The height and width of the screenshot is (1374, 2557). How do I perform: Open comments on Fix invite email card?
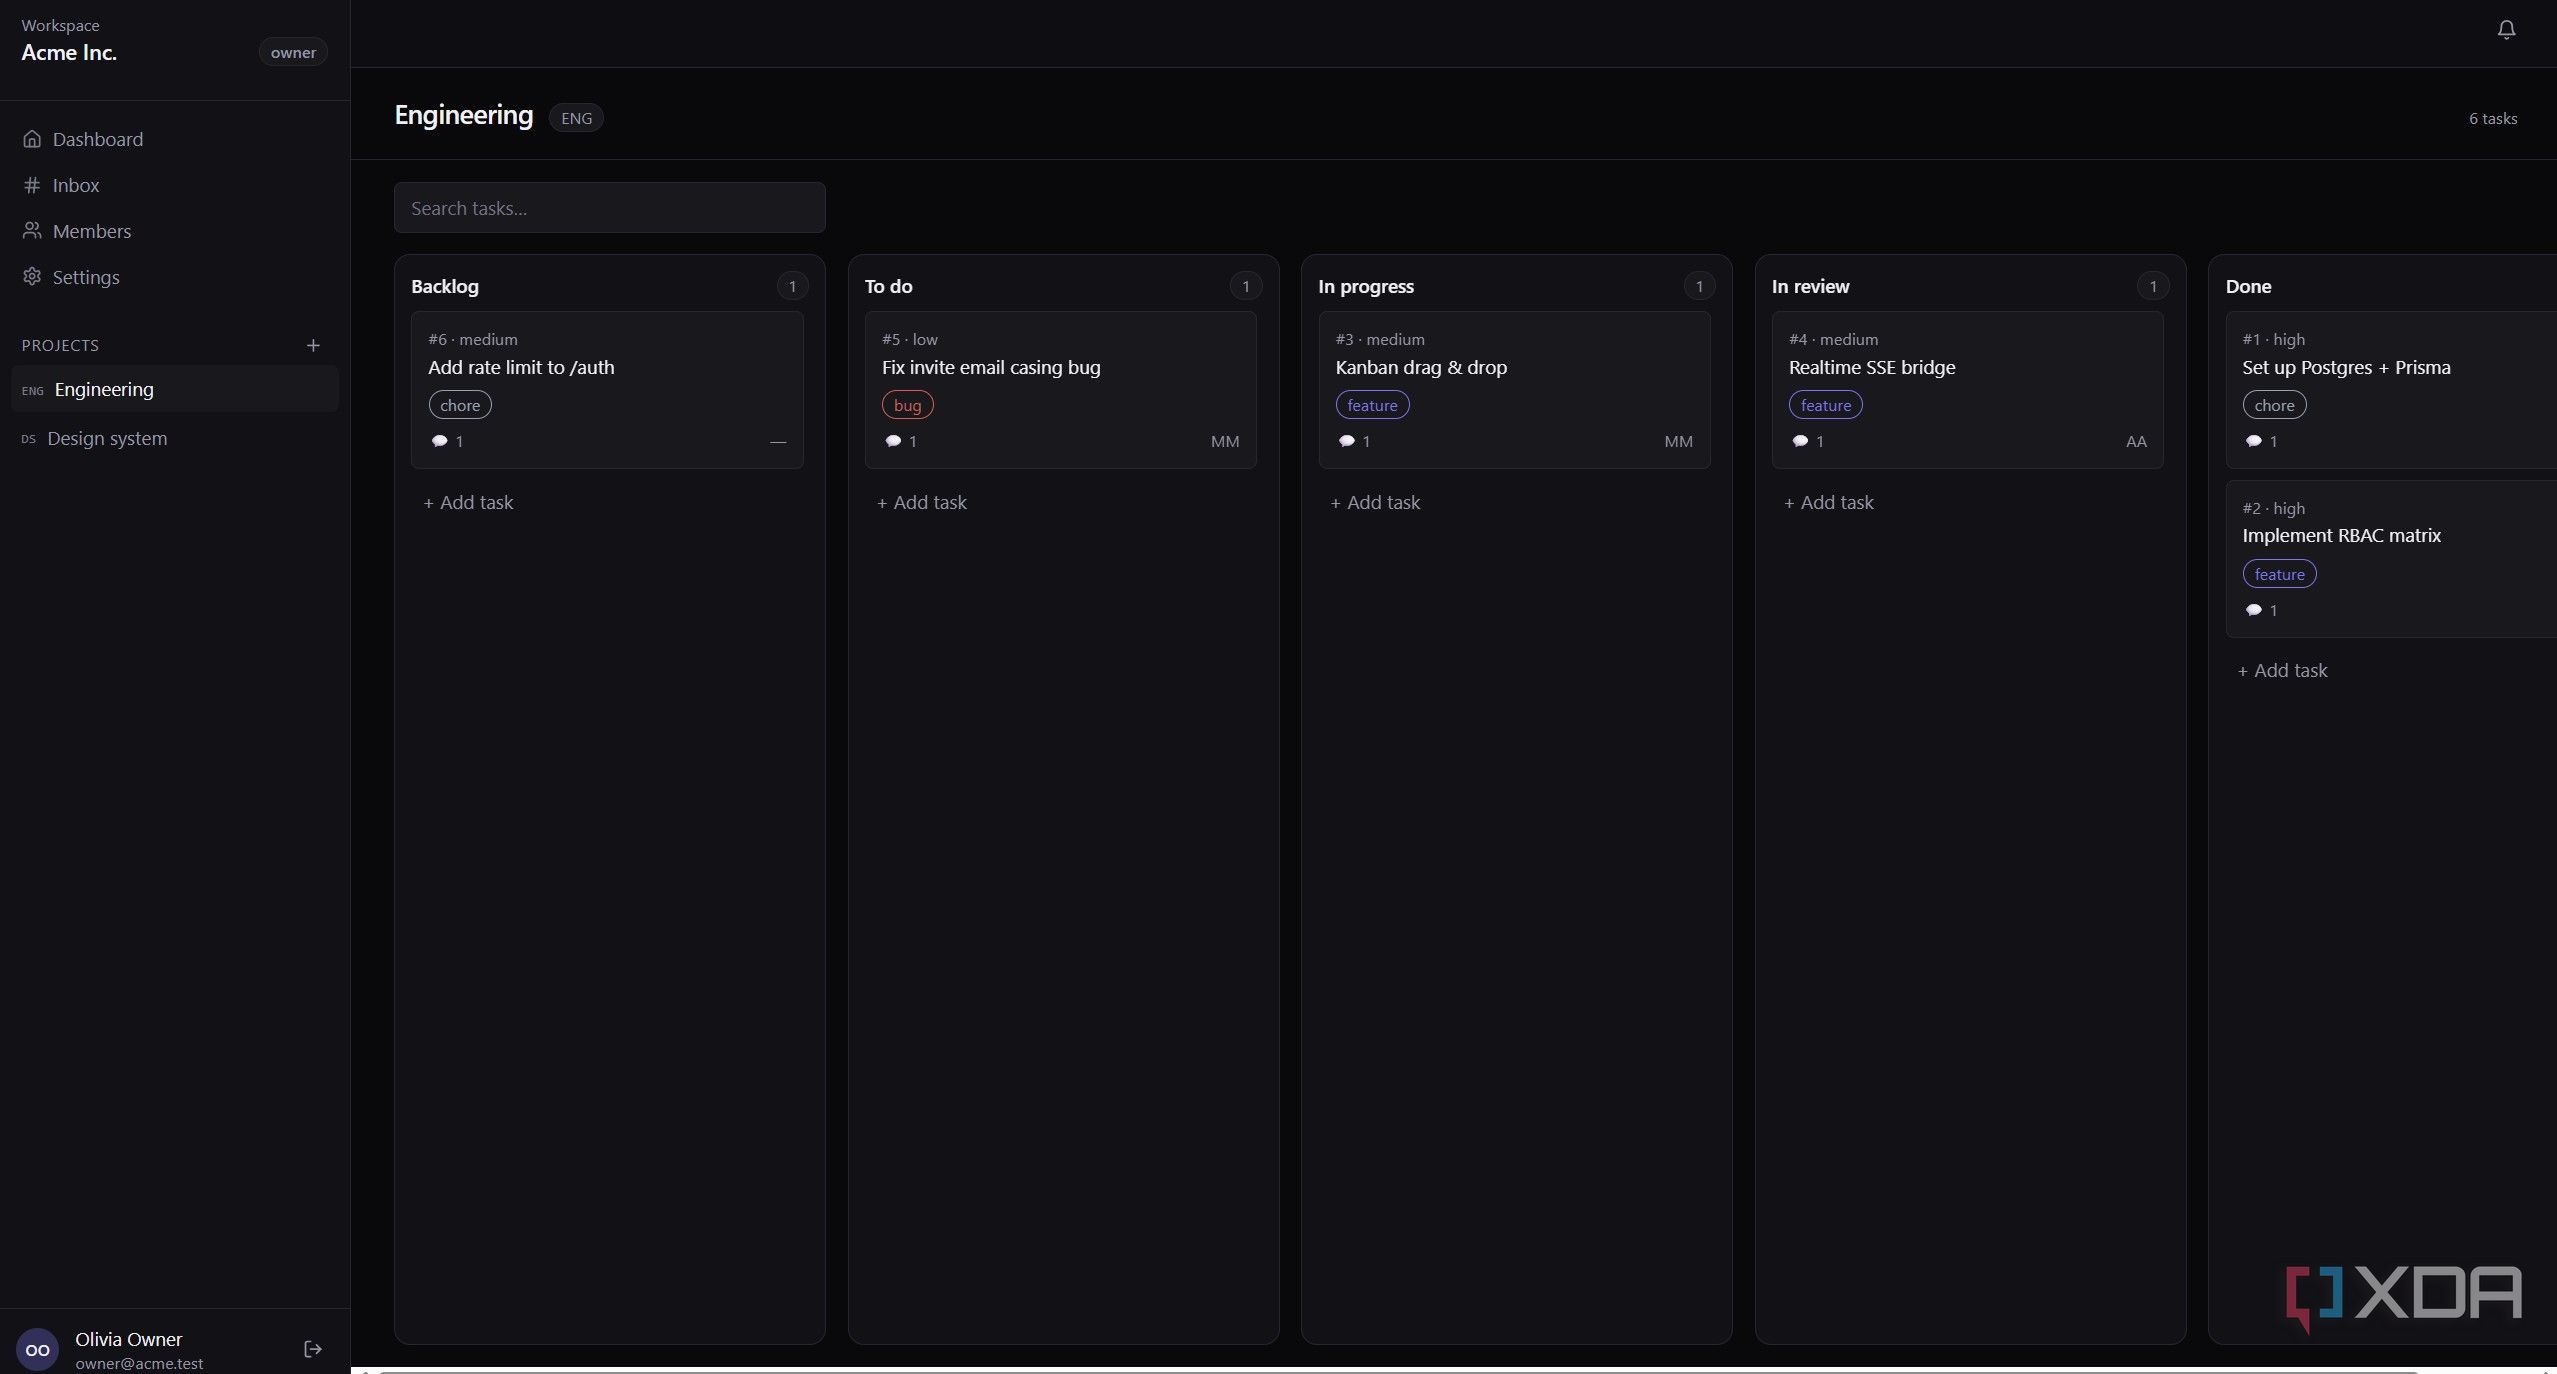[x=900, y=441]
